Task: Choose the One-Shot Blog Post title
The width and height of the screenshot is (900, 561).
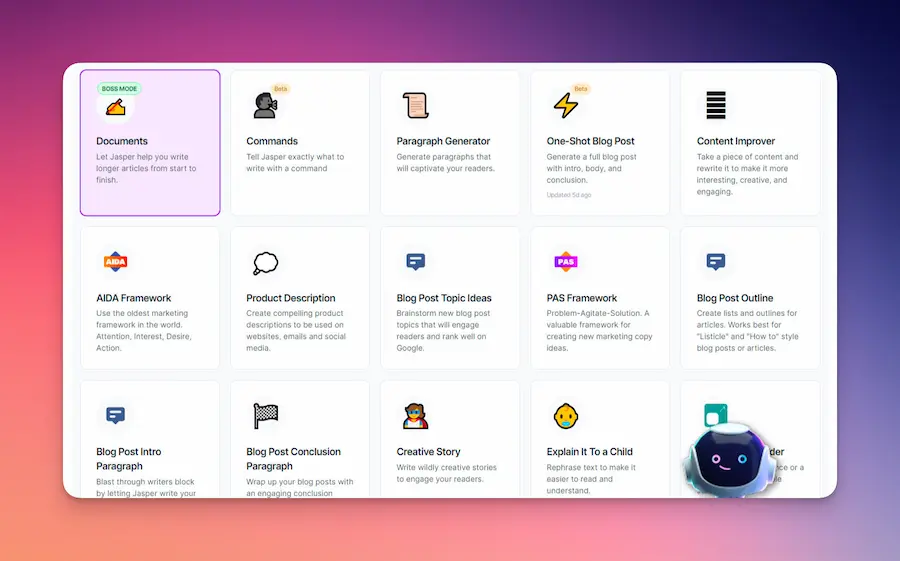Action: pos(591,141)
